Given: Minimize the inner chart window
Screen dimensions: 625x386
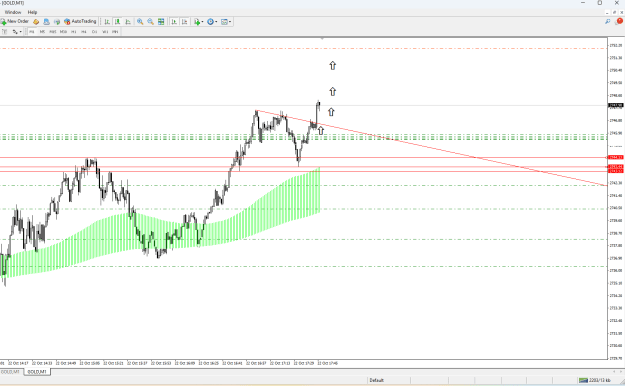Looking at the screenshot, I should coord(607,12).
